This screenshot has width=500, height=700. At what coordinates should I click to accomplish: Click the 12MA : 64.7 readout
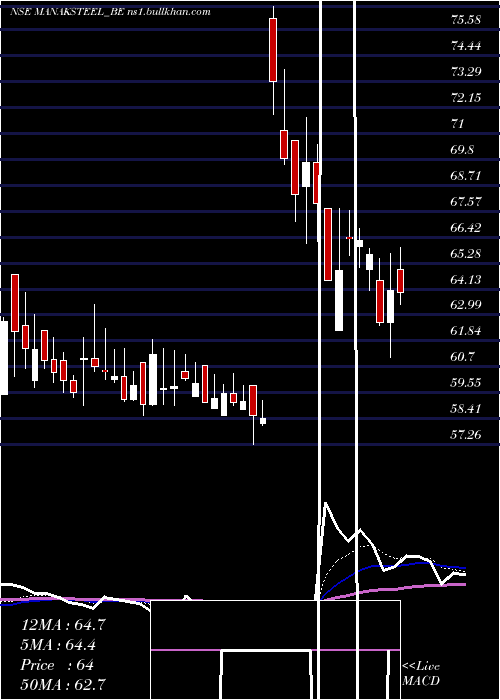(63, 625)
